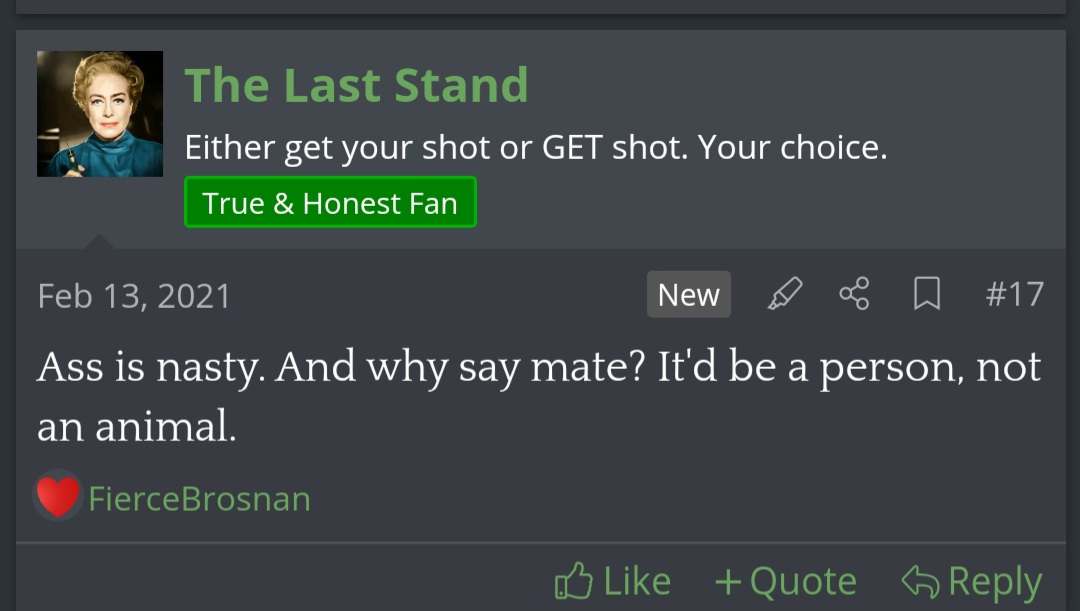Viewport: 1080px width, 611px height.
Task: Click the tagline under The Last Stand
Action: tap(535, 148)
